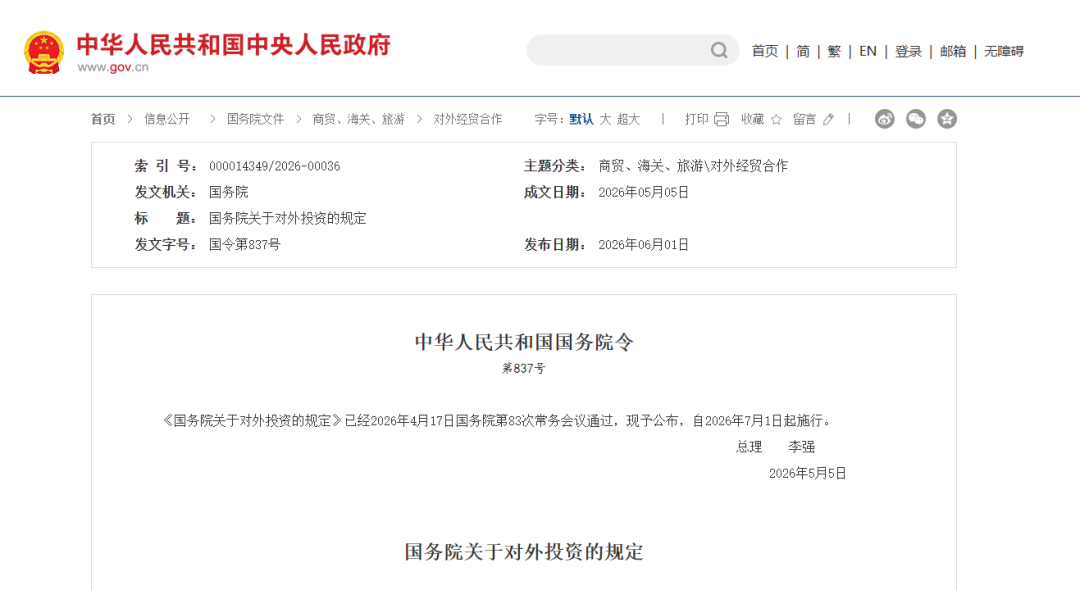This screenshot has height=590, width=1080.
Task: Click the heading 中华人民共和国国务院令
Action: (x=524, y=342)
